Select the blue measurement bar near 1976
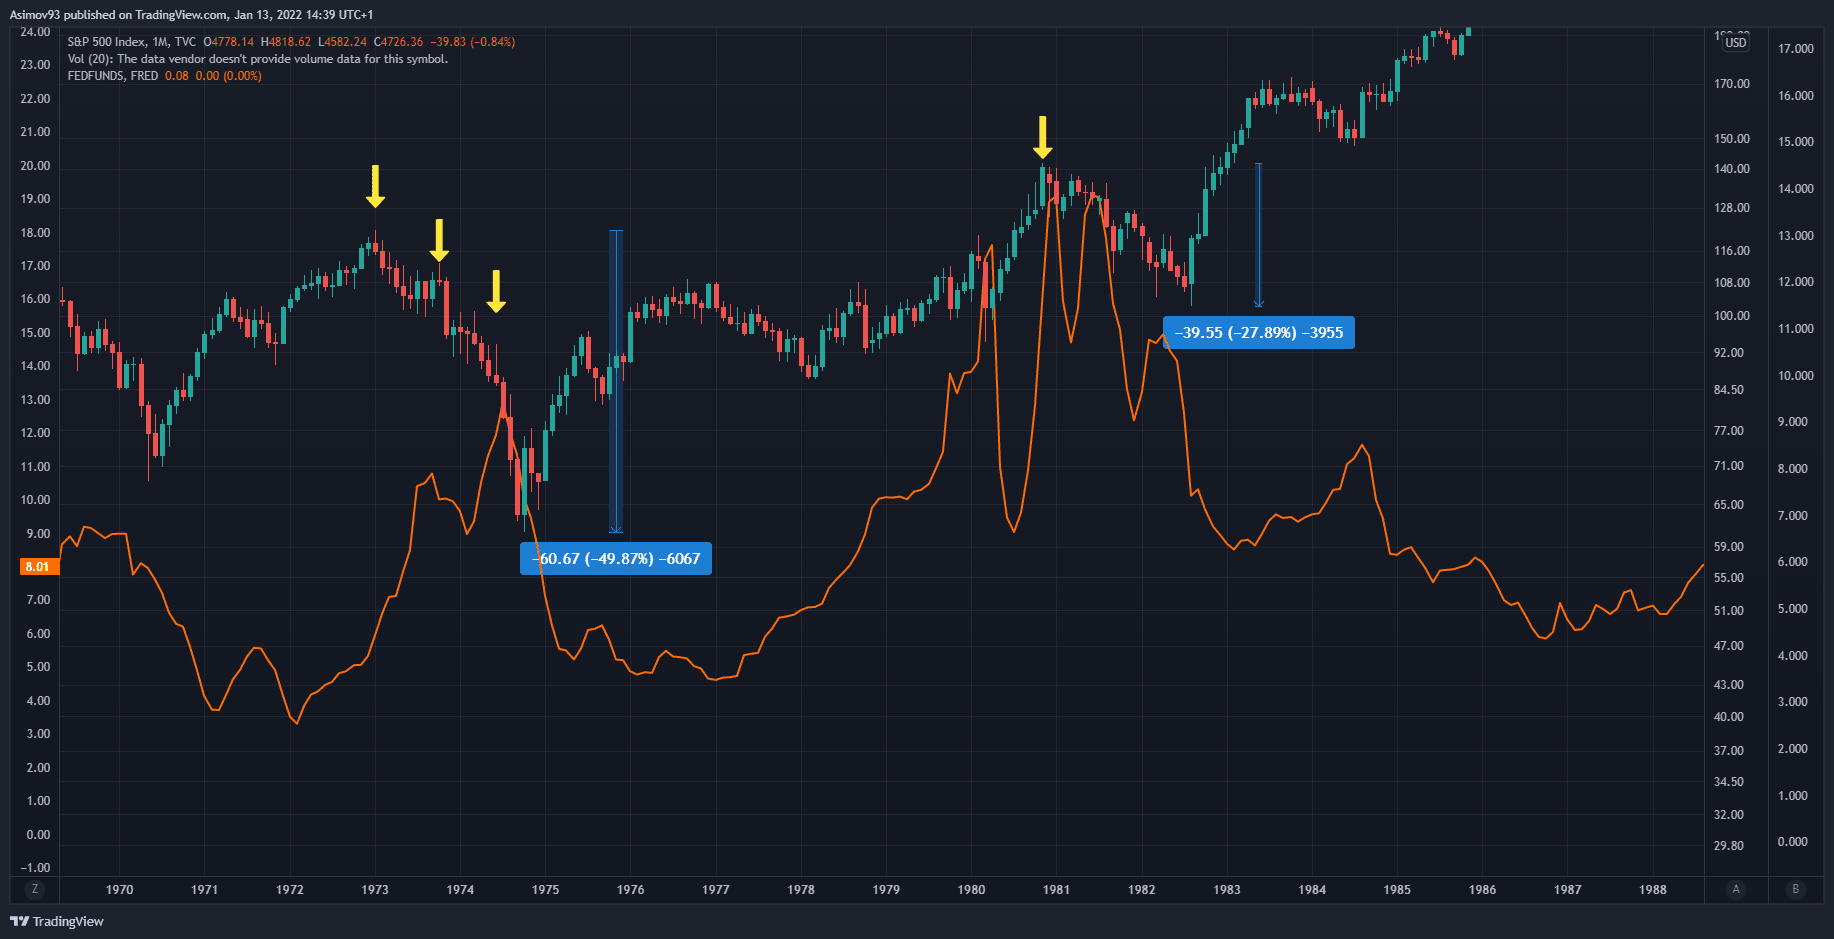 [x=616, y=380]
